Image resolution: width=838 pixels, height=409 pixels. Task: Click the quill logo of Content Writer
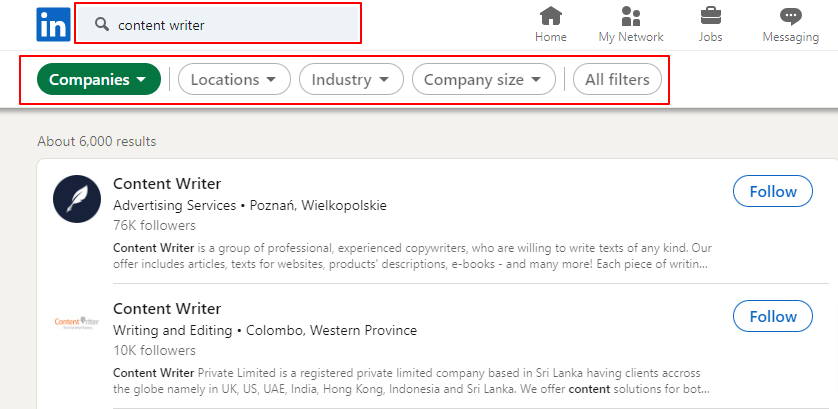coord(77,199)
